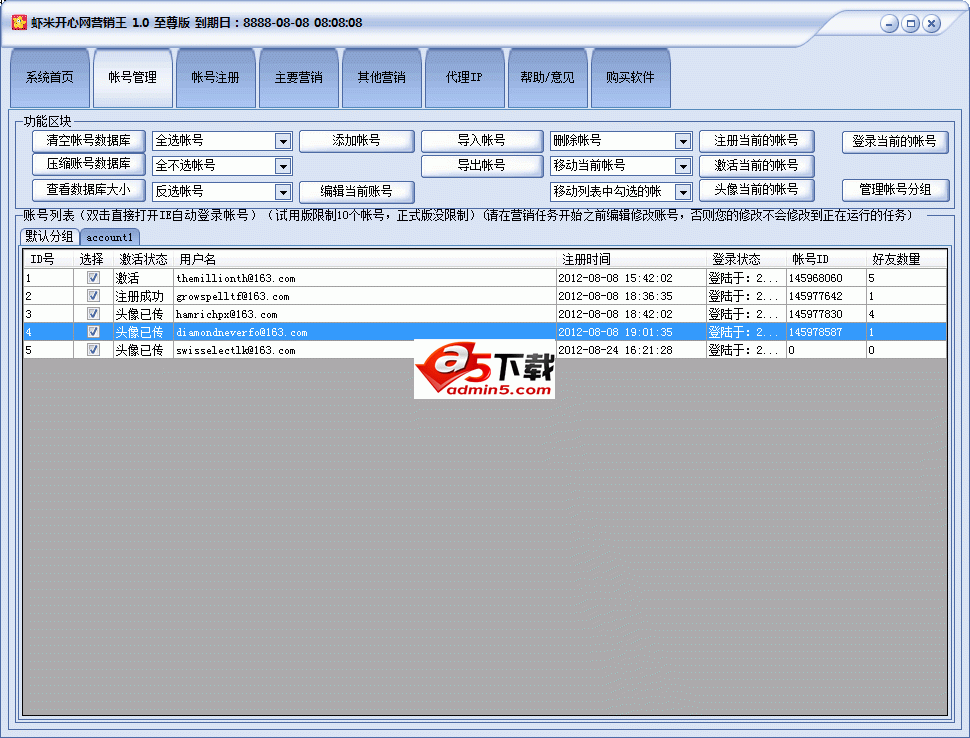The height and width of the screenshot is (738, 970).
Task: Minimize the window
Action: (889, 24)
